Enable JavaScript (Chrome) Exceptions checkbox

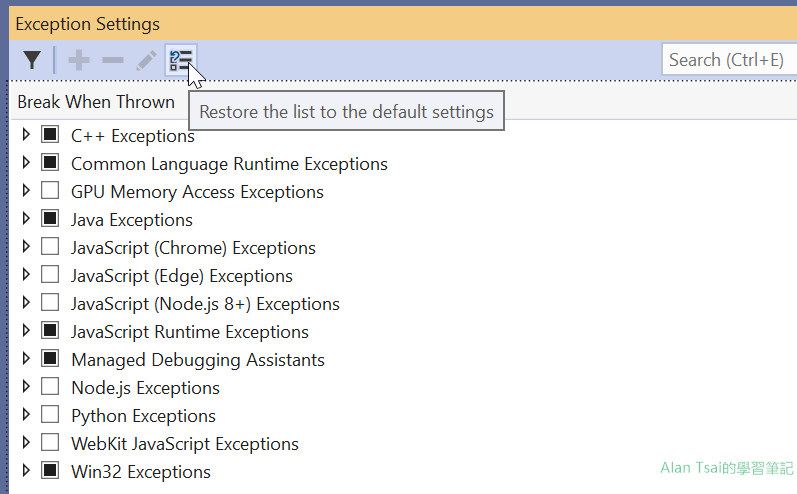coord(50,247)
